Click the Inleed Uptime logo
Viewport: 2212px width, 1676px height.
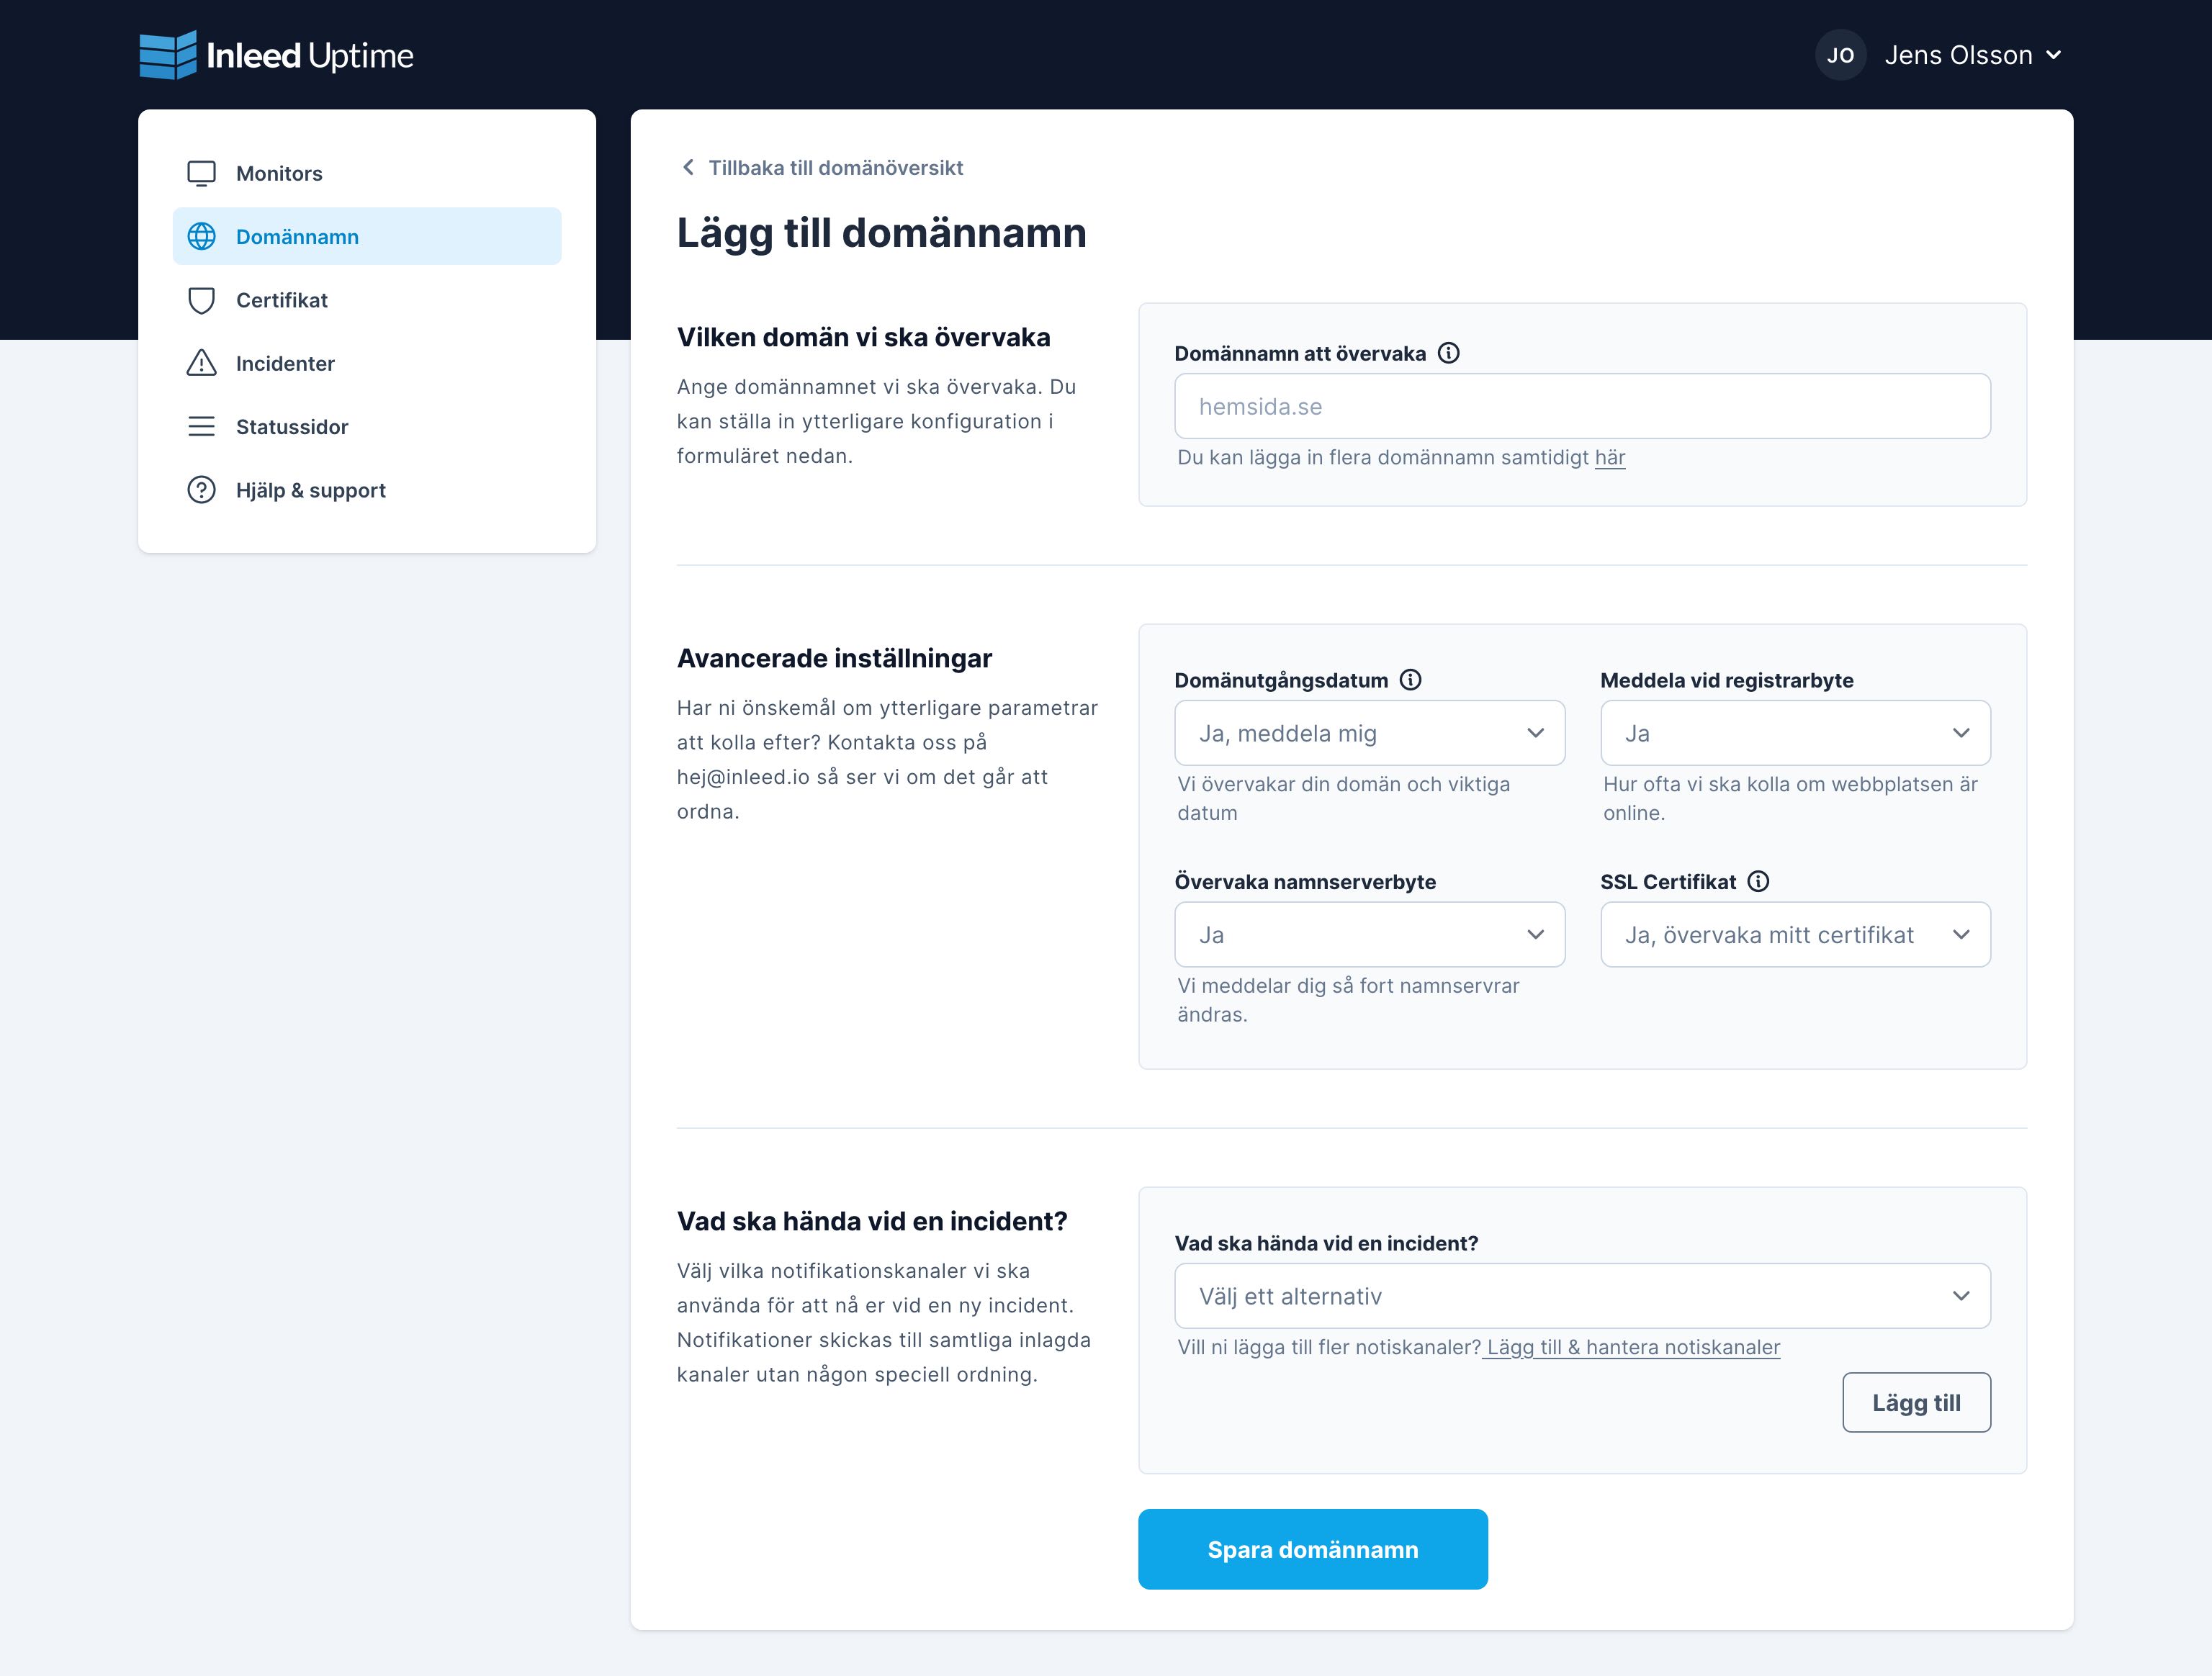pyautogui.click(x=276, y=55)
